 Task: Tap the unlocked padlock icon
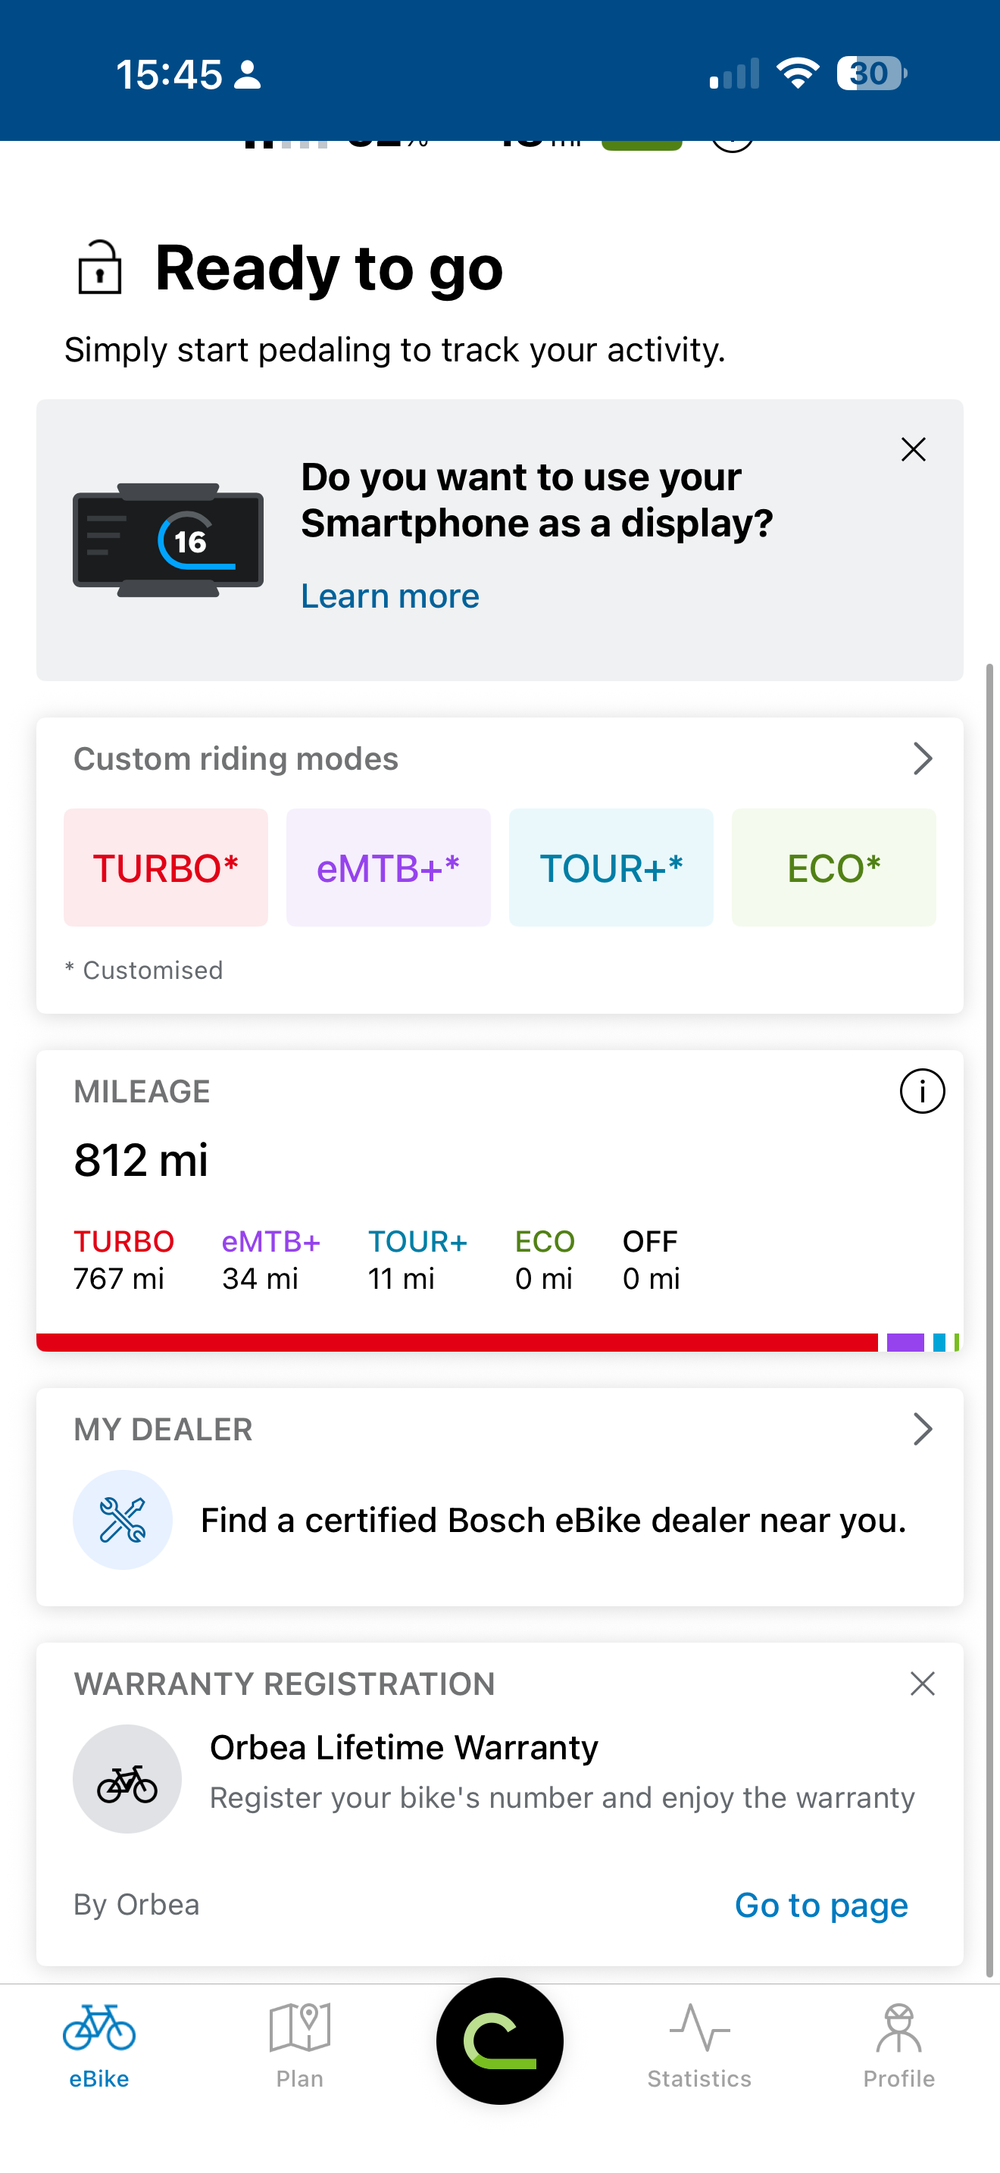tap(100, 267)
